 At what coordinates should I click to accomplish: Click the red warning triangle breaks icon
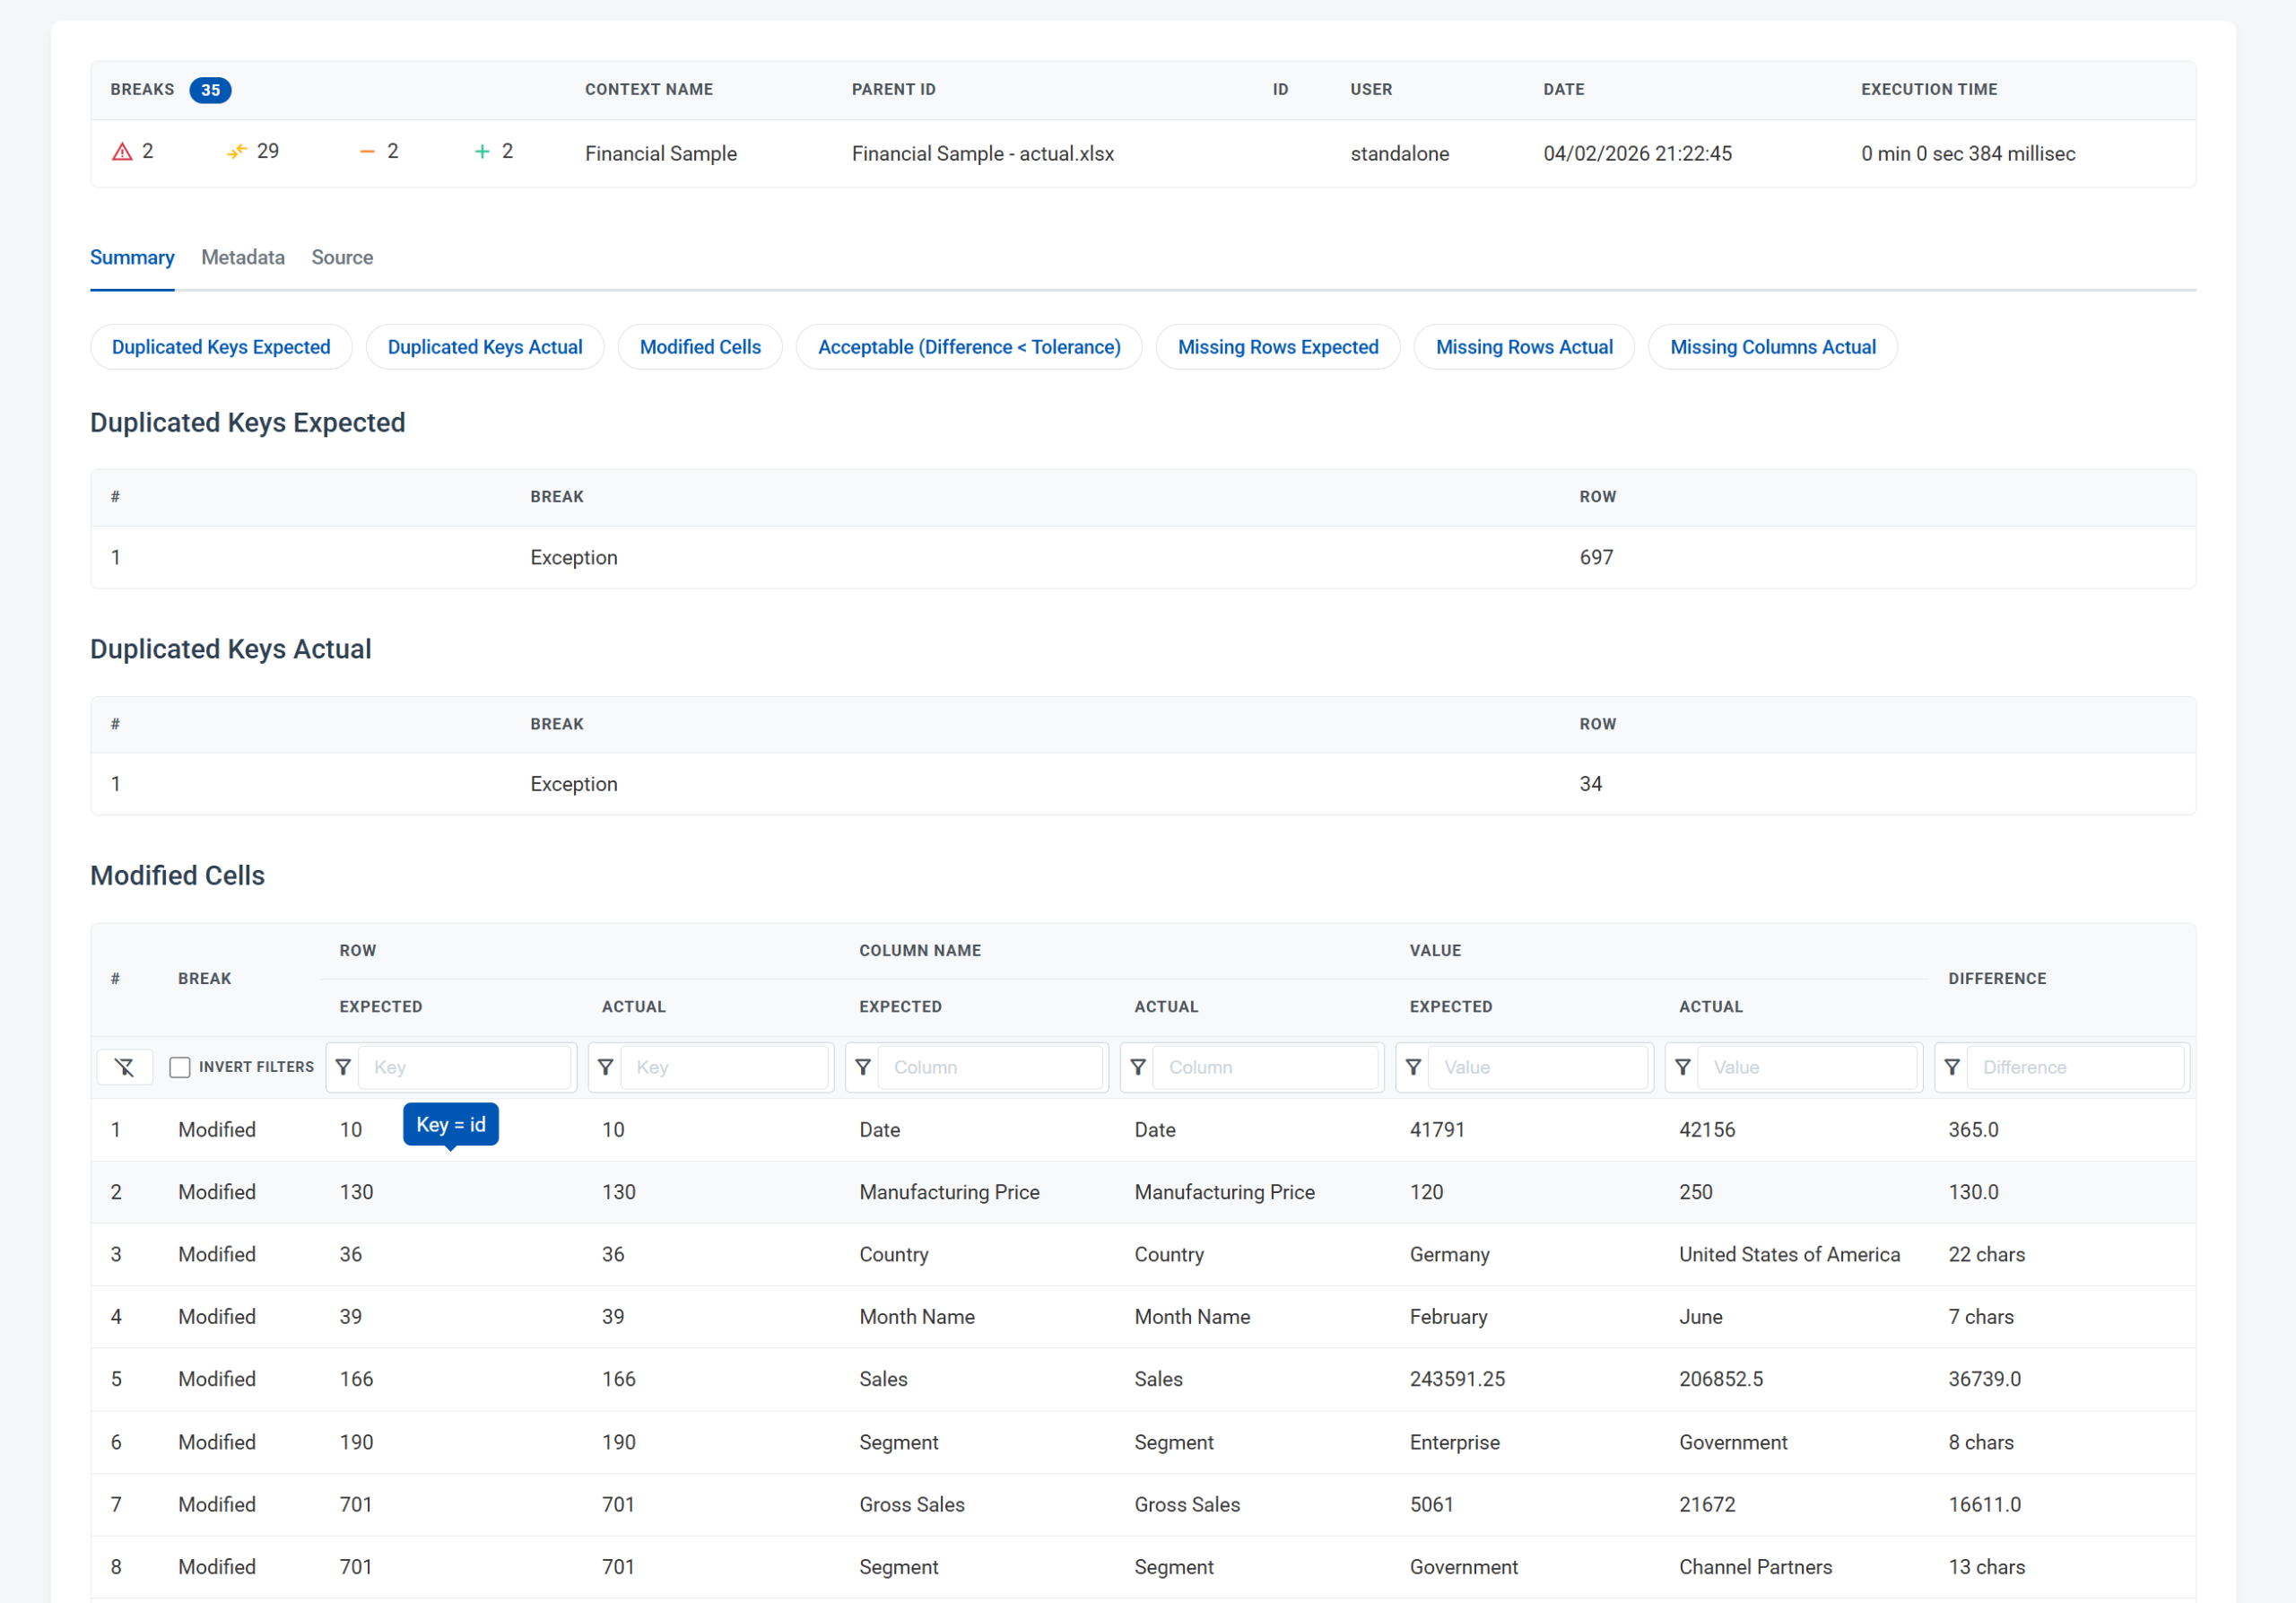(x=122, y=152)
